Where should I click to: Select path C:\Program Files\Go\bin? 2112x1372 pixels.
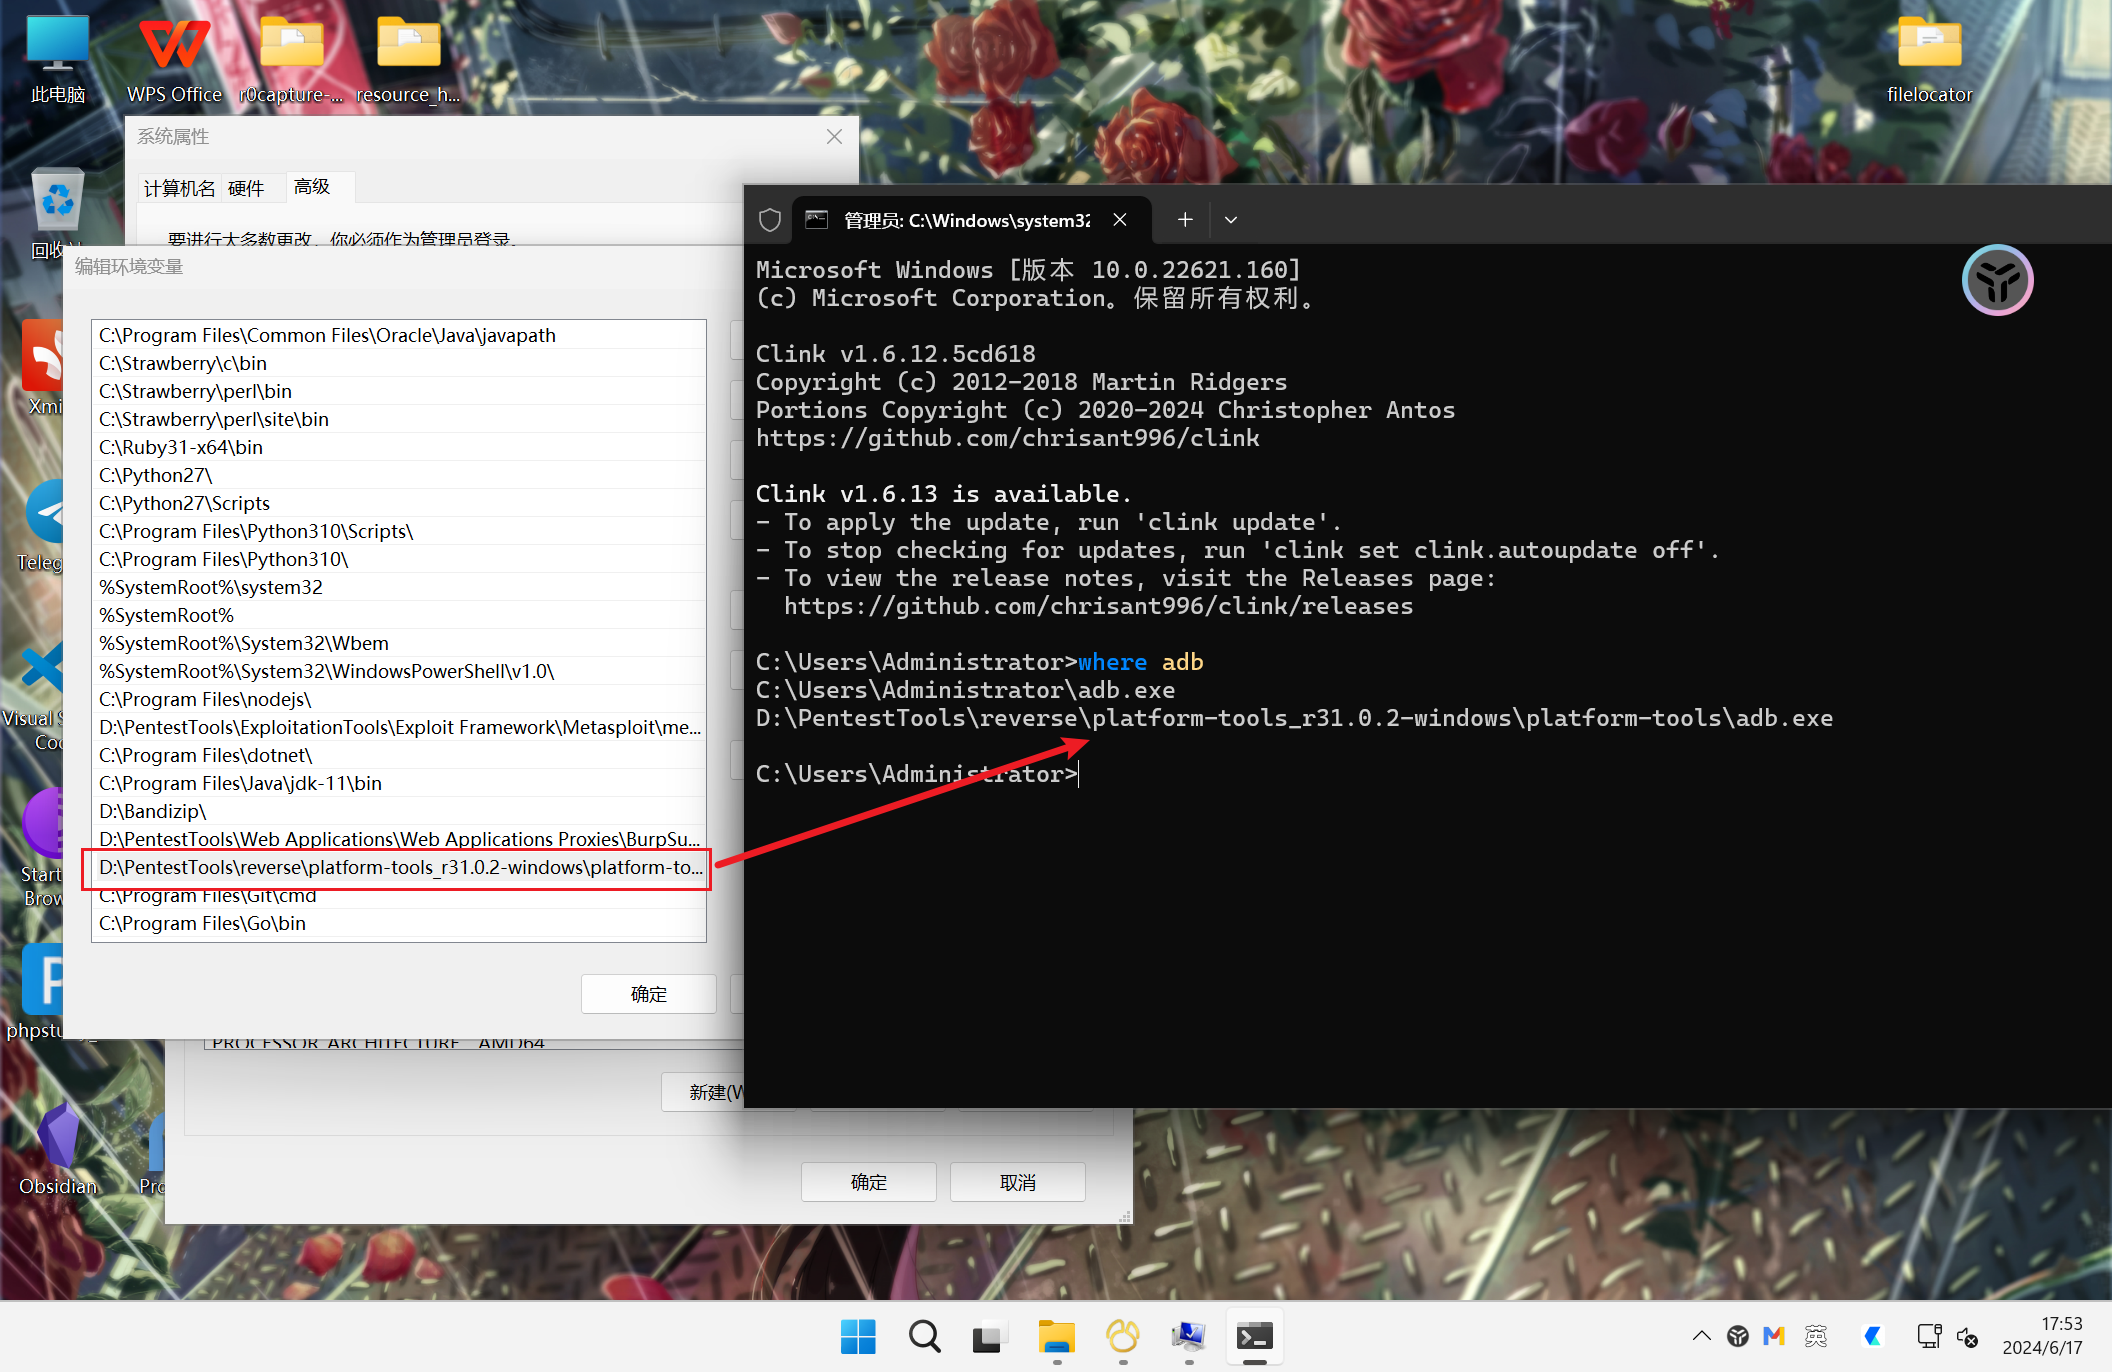pyautogui.click(x=398, y=923)
